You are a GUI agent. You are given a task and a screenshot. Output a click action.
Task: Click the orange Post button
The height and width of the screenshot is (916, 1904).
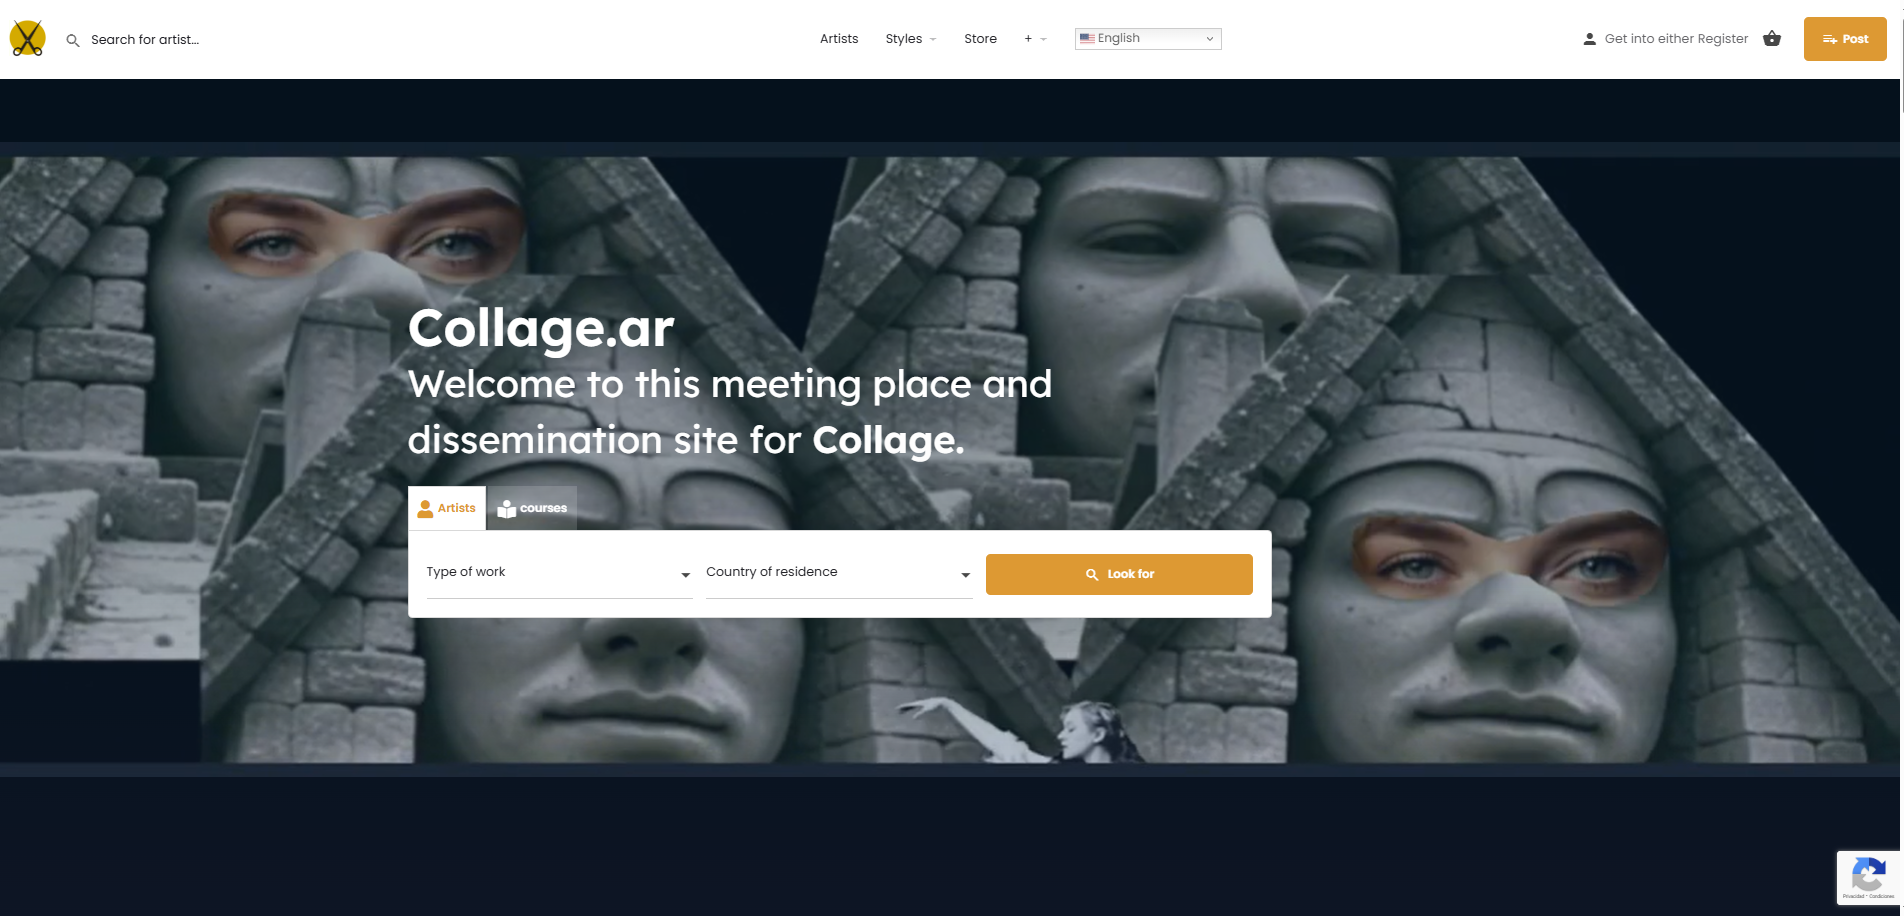[1845, 39]
